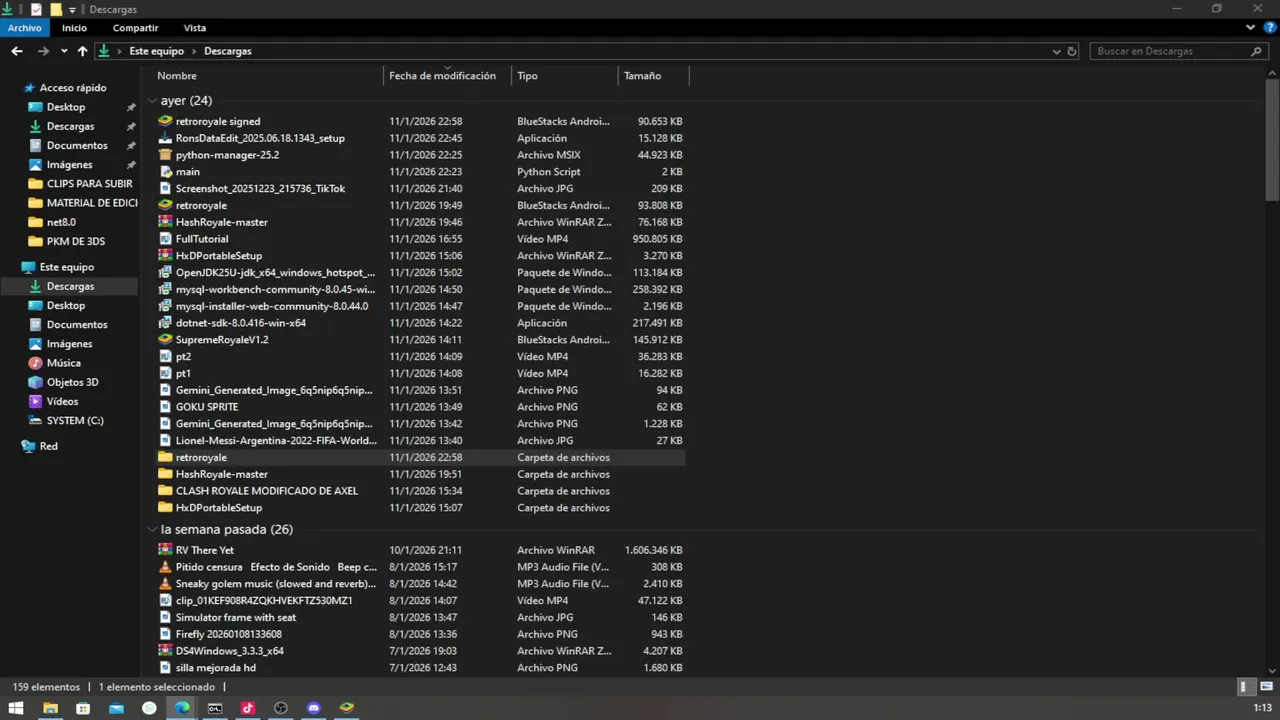This screenshot has width=1280, height=720.
Task: Open Discord from the taskbar
Action: point(314,708)
